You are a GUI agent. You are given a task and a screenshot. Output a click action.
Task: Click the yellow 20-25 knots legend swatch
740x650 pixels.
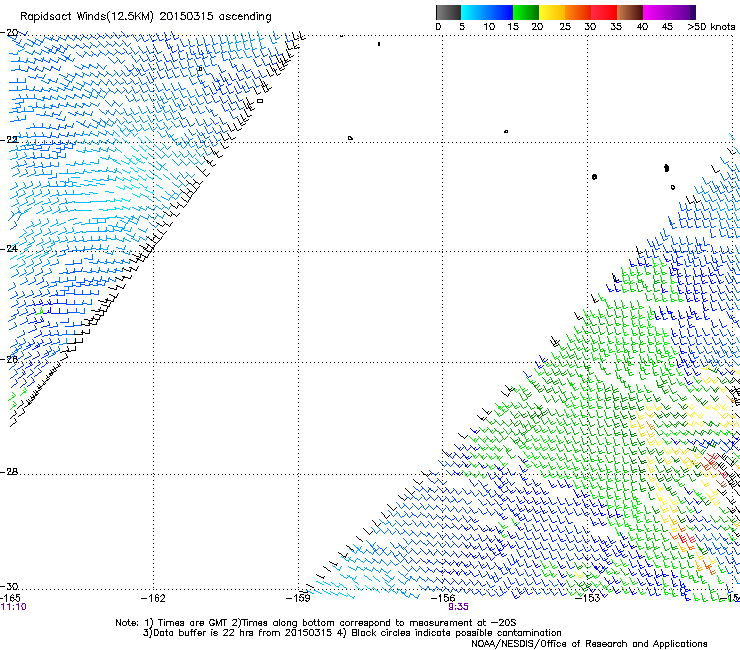click(552, 12)
